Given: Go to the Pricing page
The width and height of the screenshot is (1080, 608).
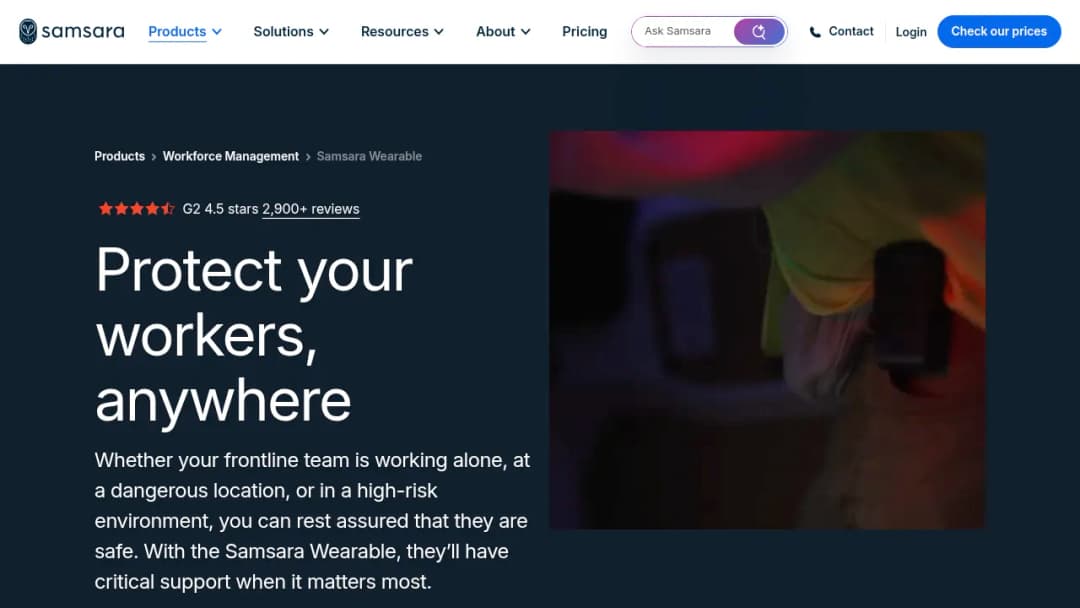Looking at the screenshot, I should 584,32.
